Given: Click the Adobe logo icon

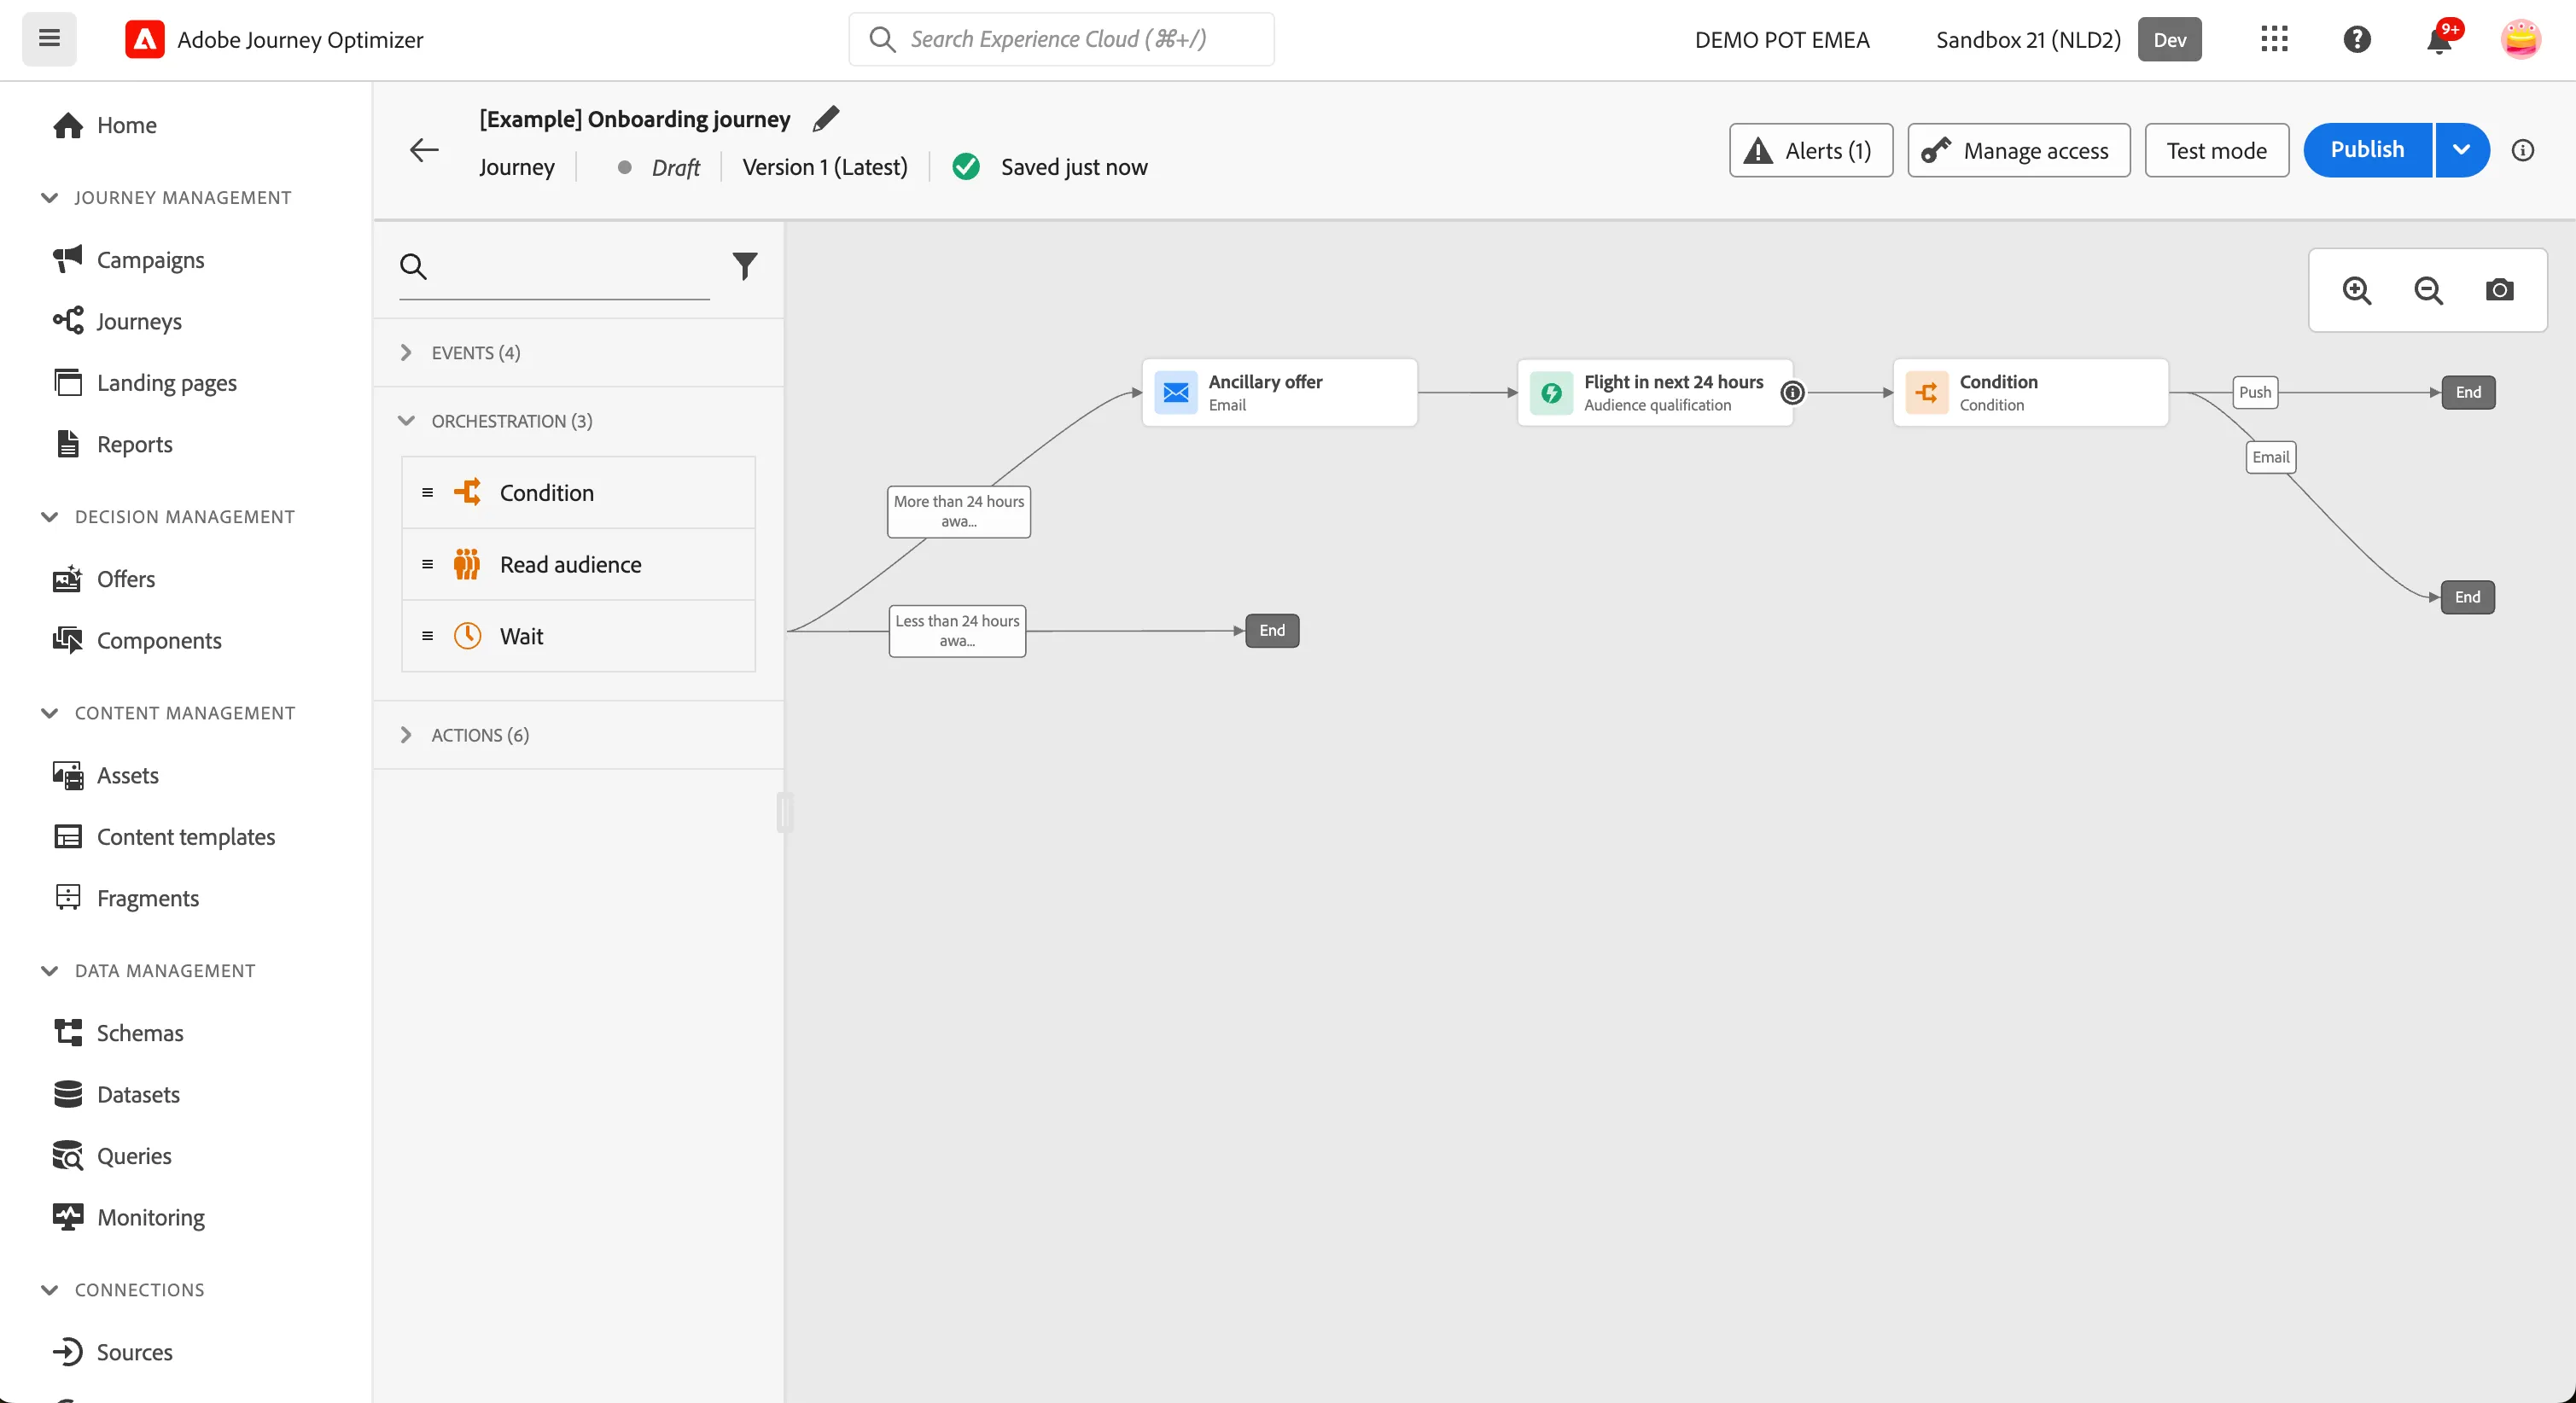Looking at the screenshot, I should [144, 40].
